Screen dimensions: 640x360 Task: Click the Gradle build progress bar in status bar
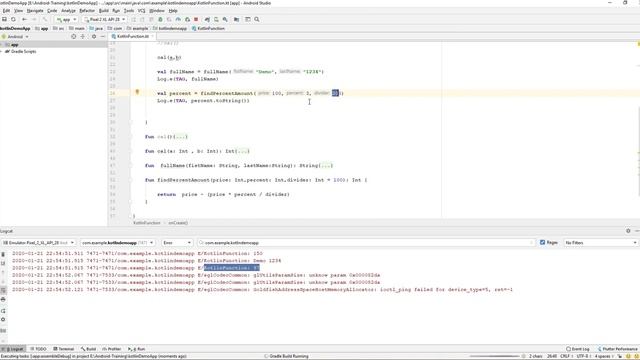[x=495, y=356]
